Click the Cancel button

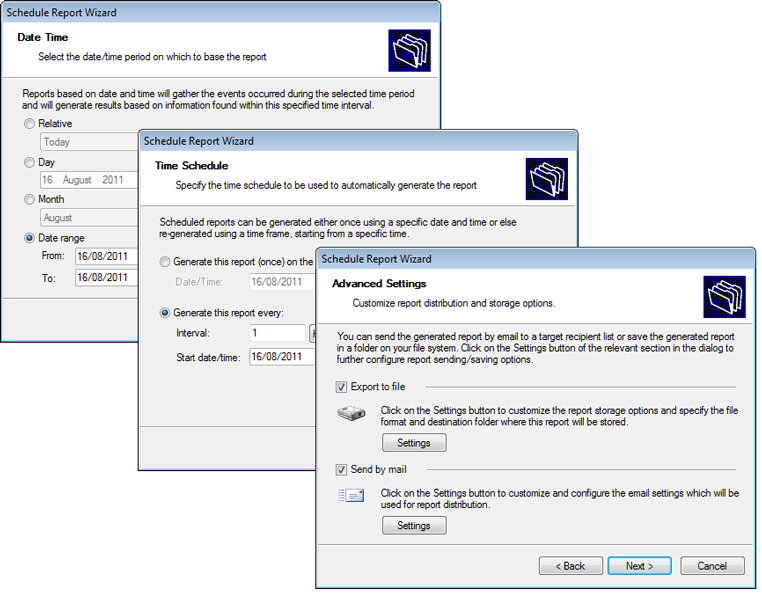[712, 566]
